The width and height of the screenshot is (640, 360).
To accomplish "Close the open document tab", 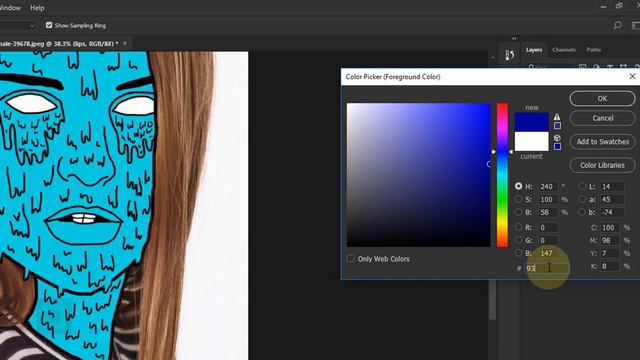I will [x=125, y=43].
